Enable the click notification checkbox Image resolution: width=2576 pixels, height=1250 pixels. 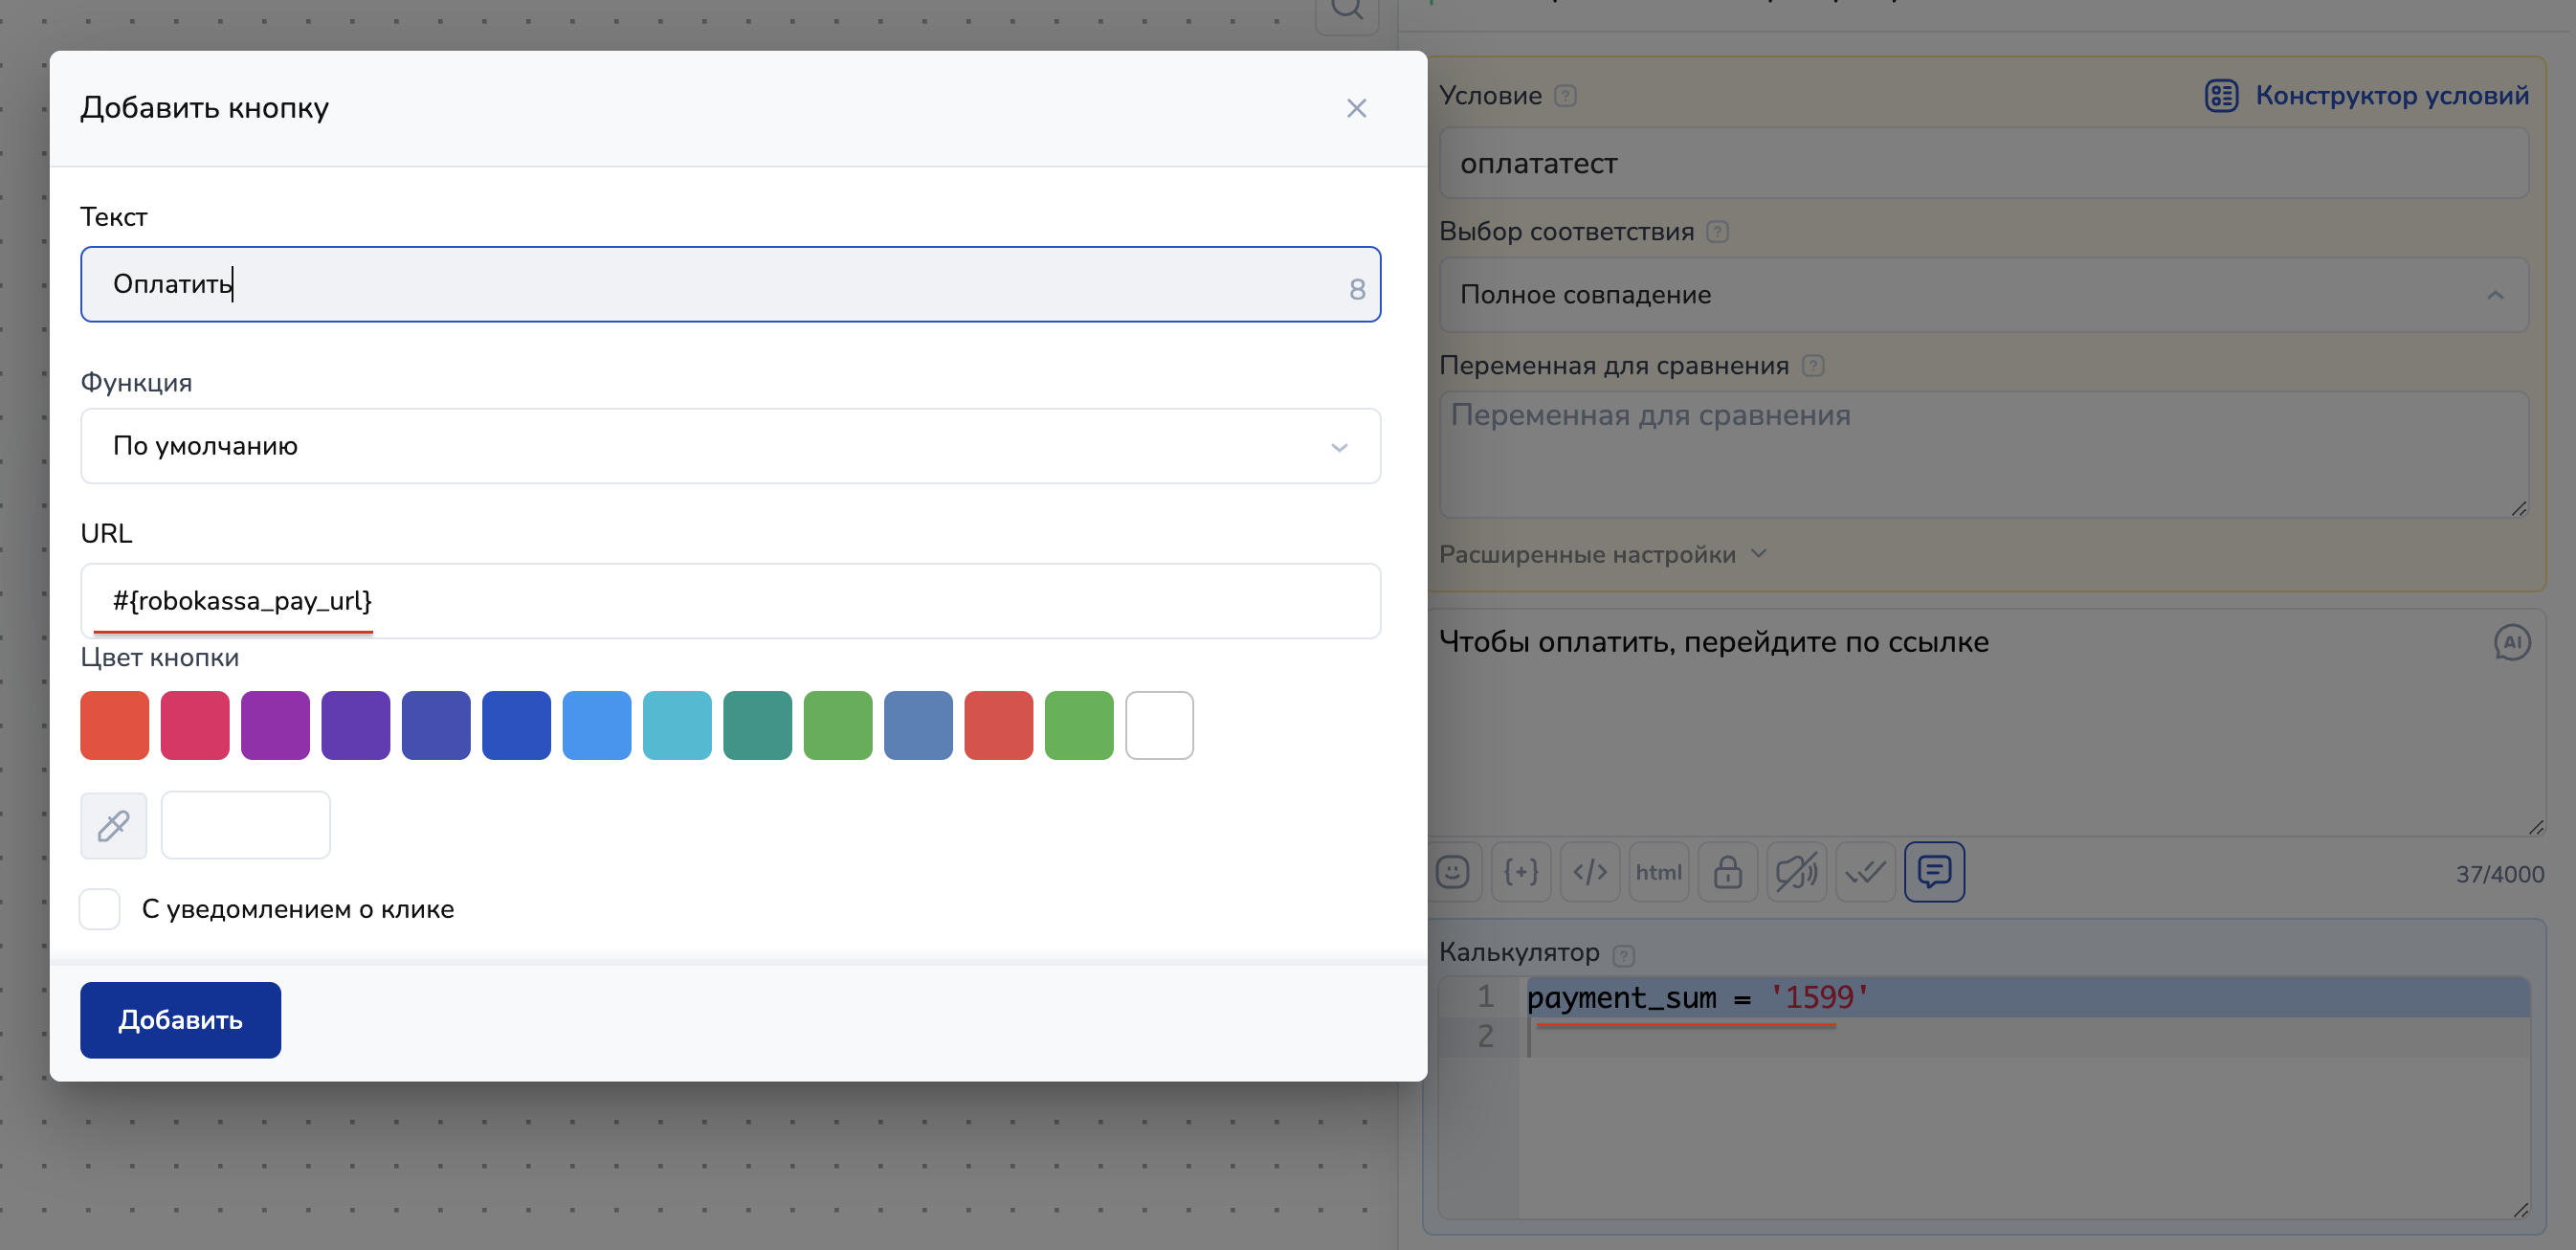(x=100, y=909)
